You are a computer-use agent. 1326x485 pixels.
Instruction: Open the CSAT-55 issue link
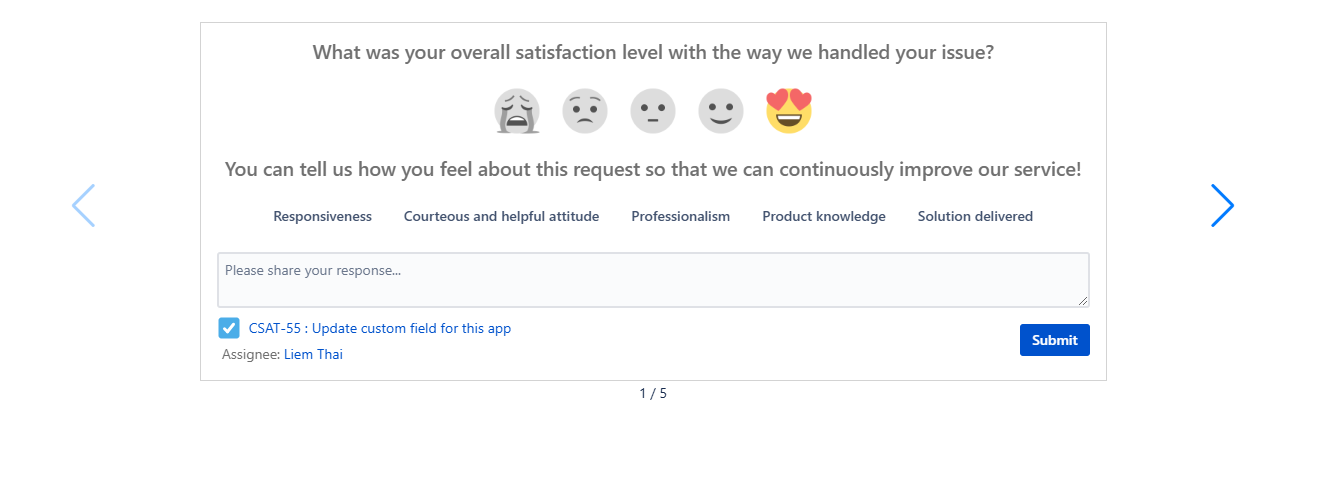pyautogui.click(x=380, y=328)
